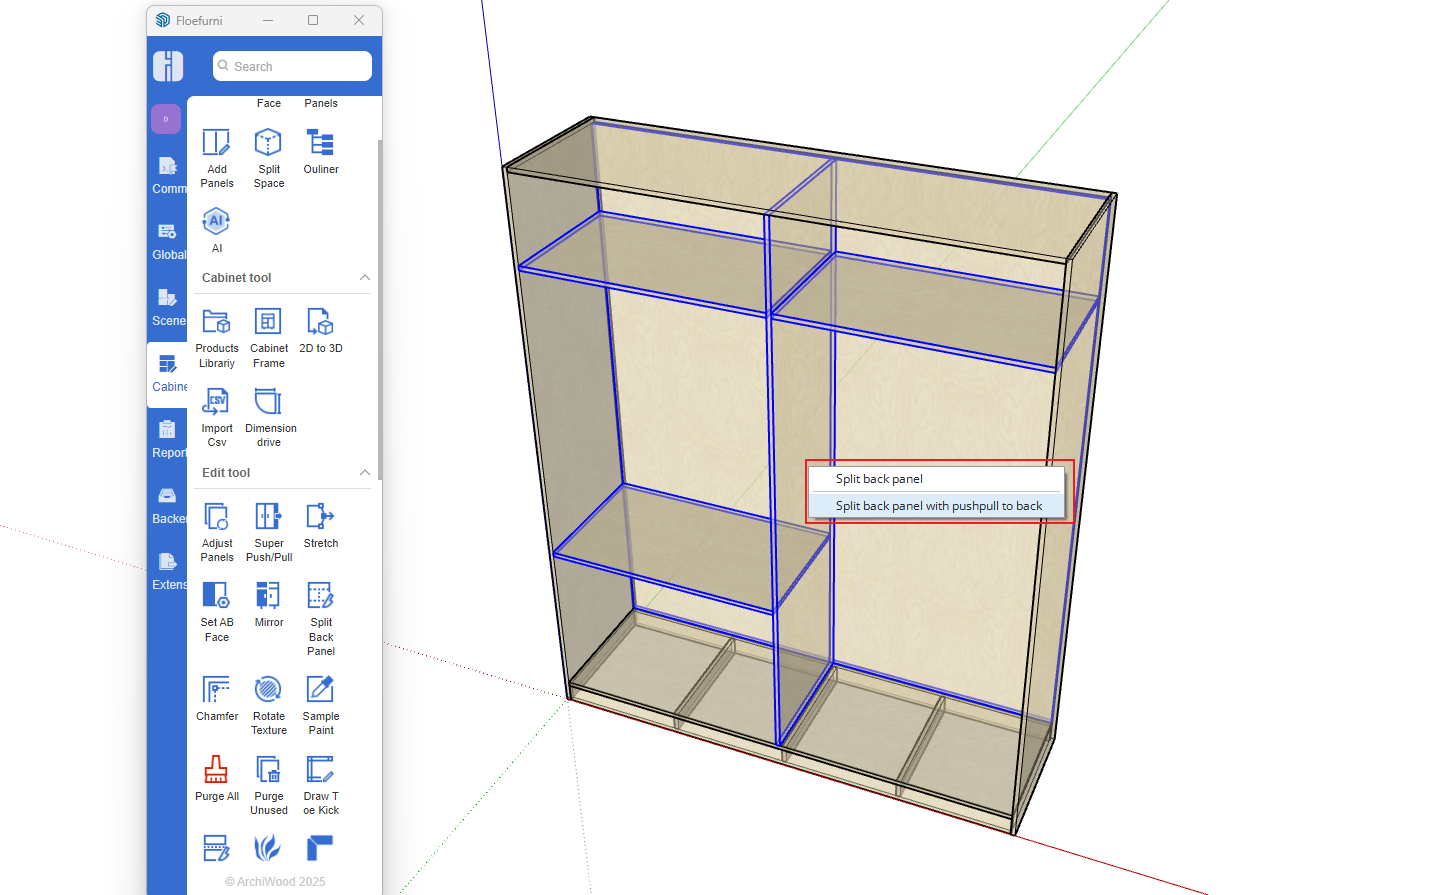This screenshot has width=1450, height=895.
Task: Click the tool panel vertical scrollbar
Action: (379, 300)
